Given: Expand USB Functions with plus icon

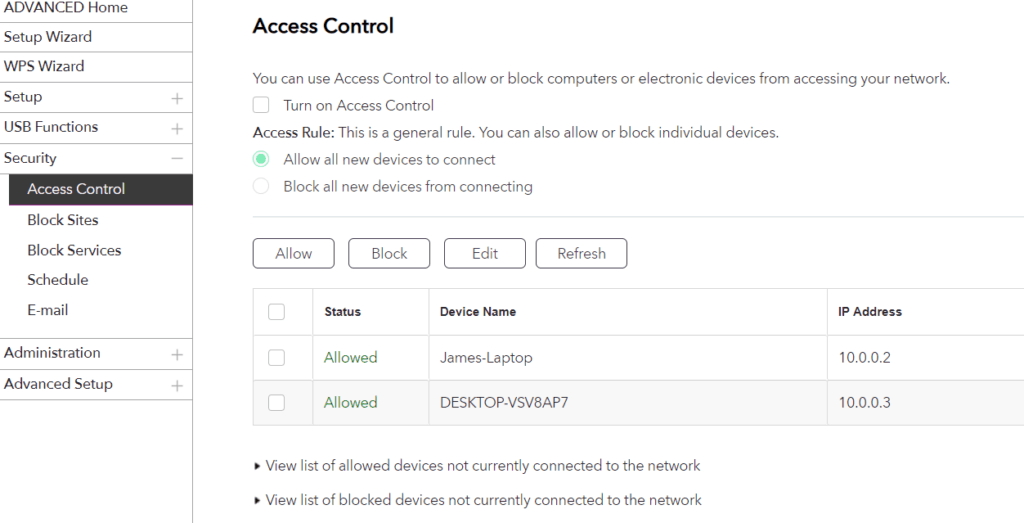Looking at the screenshot, I should click(177, 128).
